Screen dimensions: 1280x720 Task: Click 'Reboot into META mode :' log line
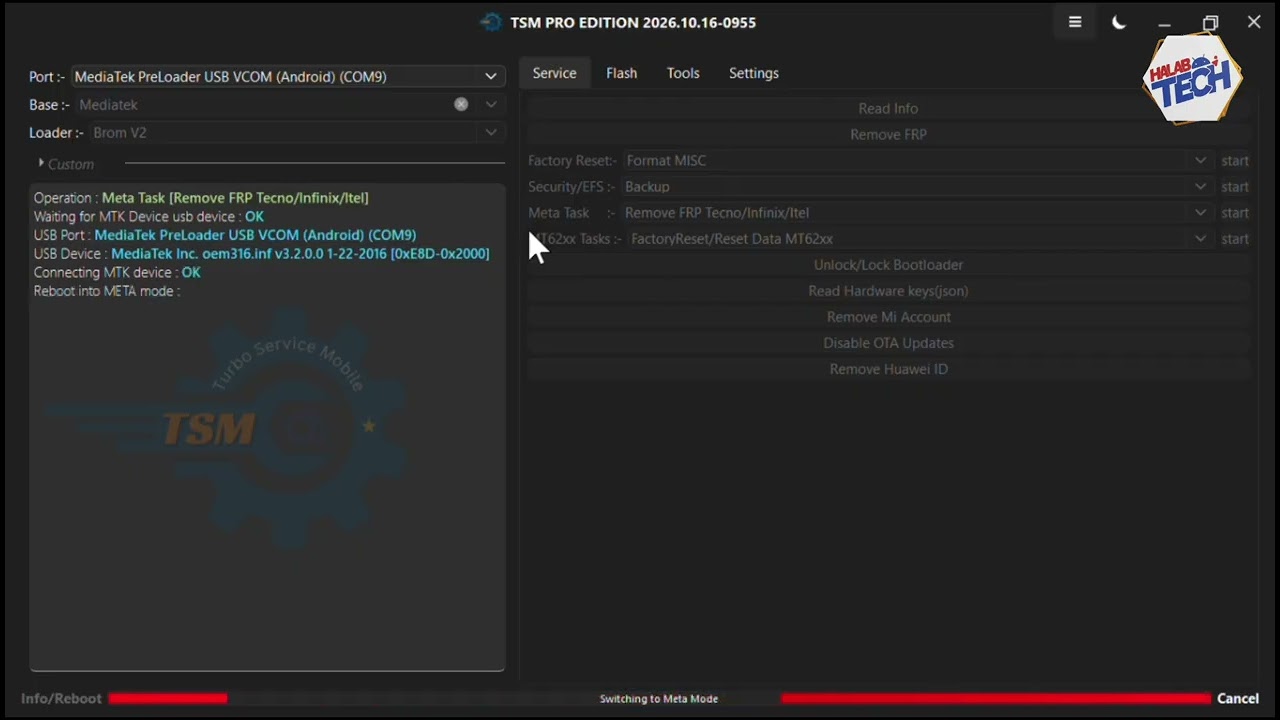[107, 291]
